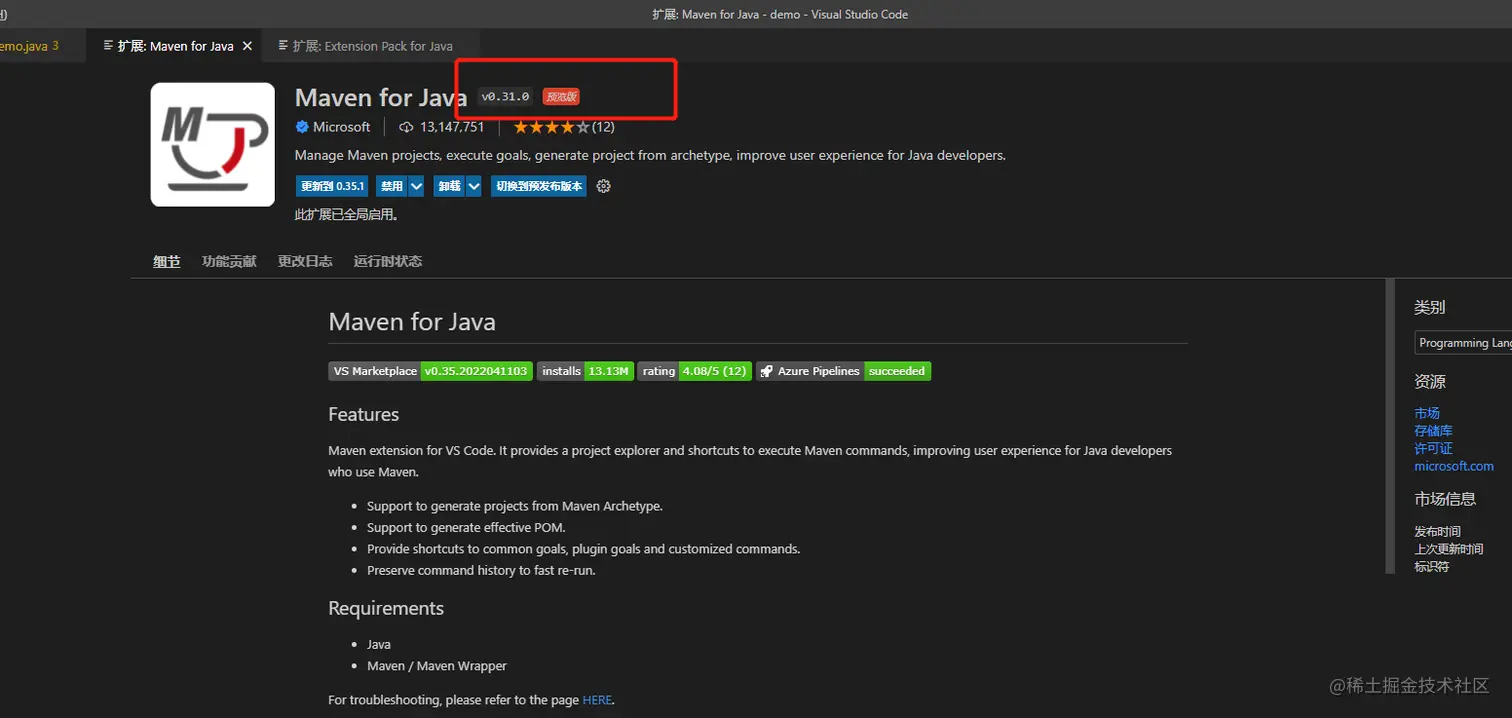
Task: Open the extension settings gear menu
Action: click(603, 186)
